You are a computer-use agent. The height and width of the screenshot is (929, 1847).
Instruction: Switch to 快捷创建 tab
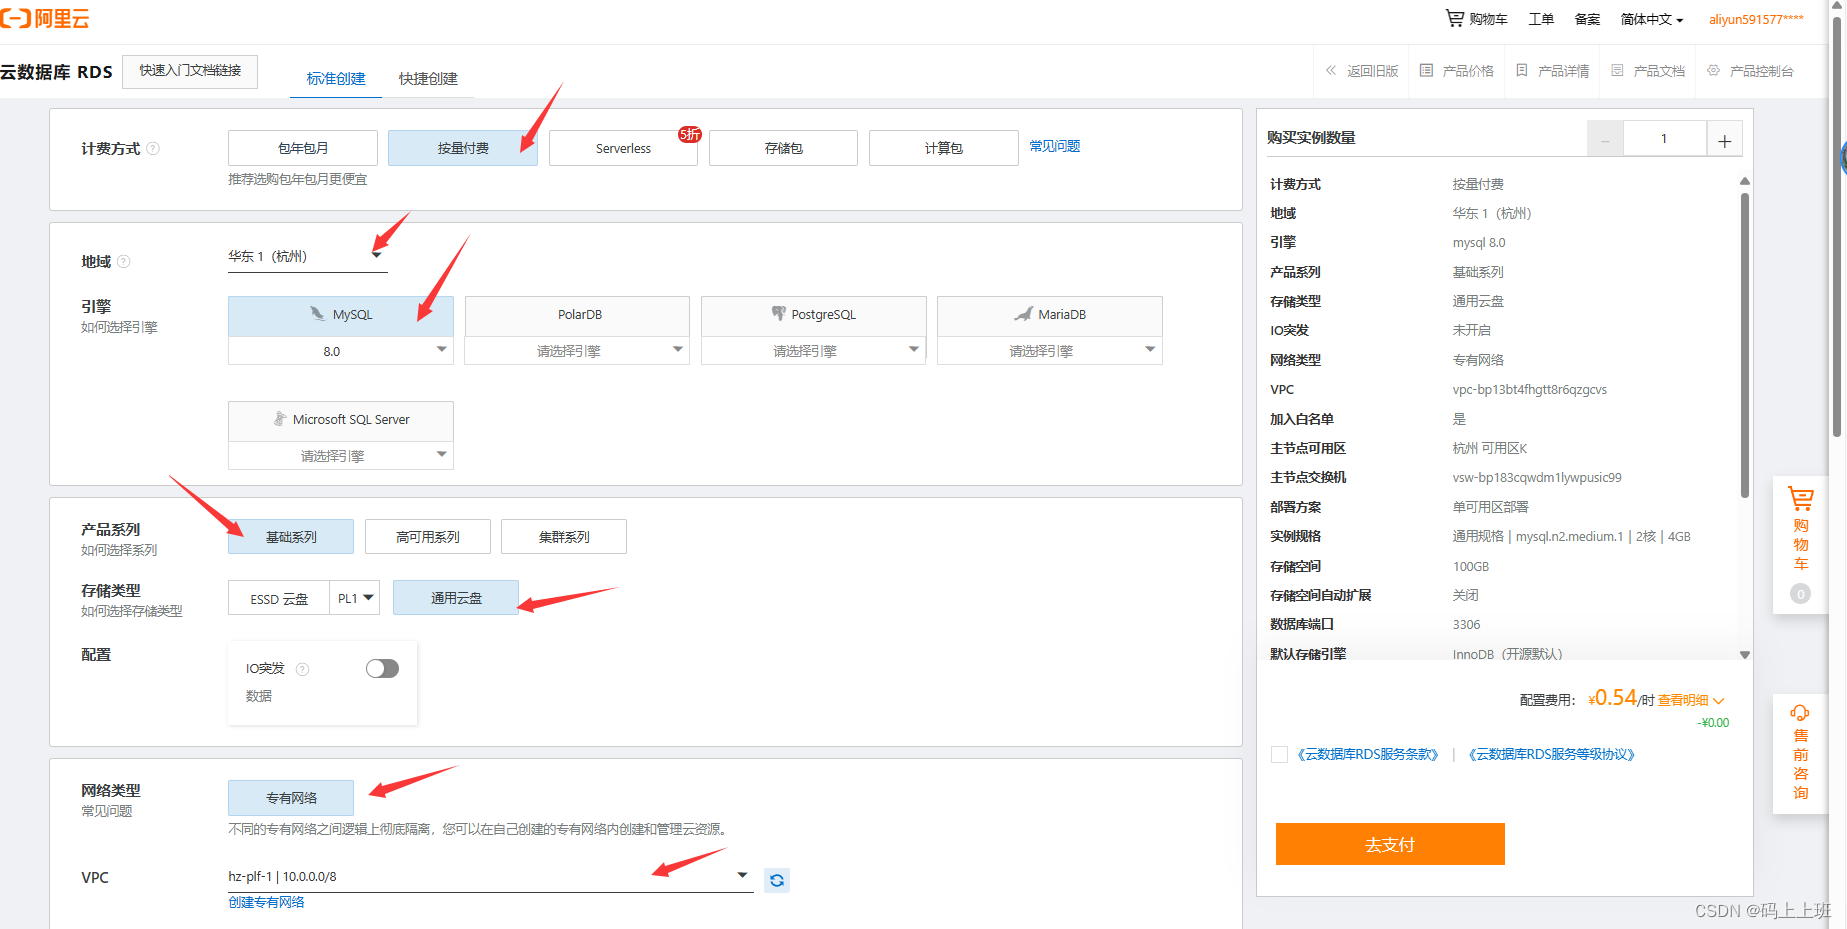click(428, 78)
